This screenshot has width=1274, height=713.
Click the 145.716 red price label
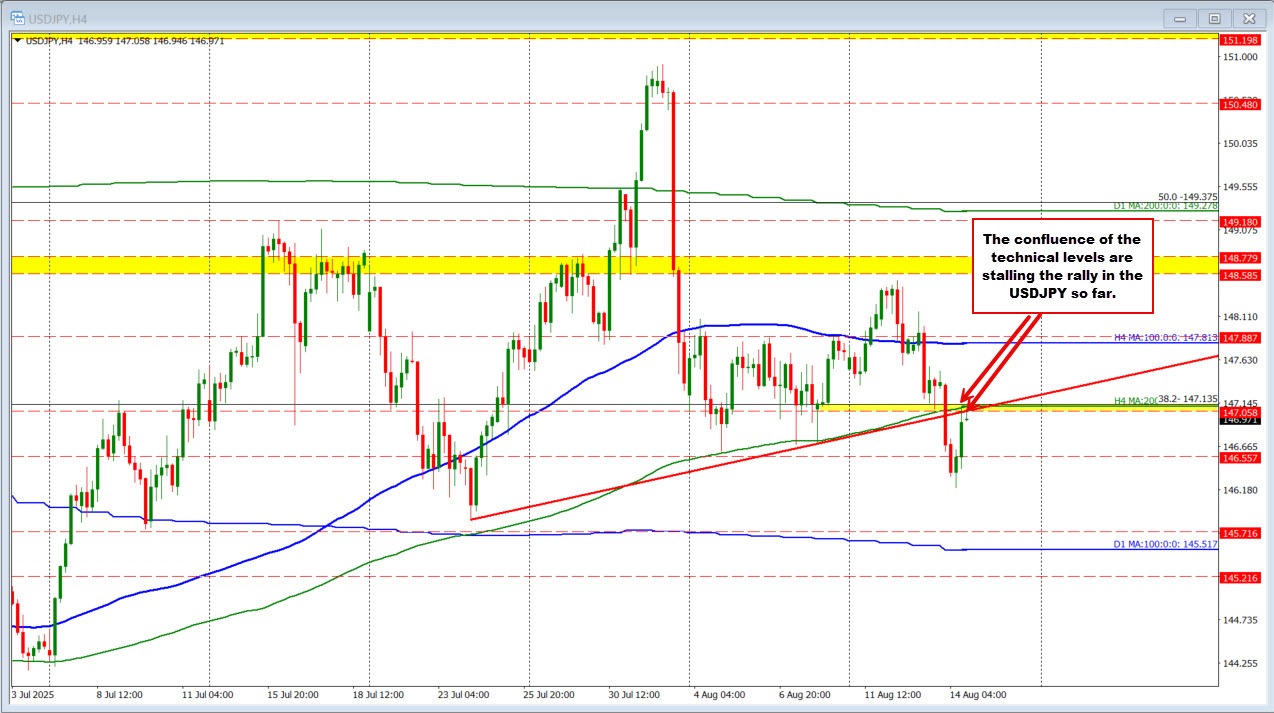pos(1239,533)
